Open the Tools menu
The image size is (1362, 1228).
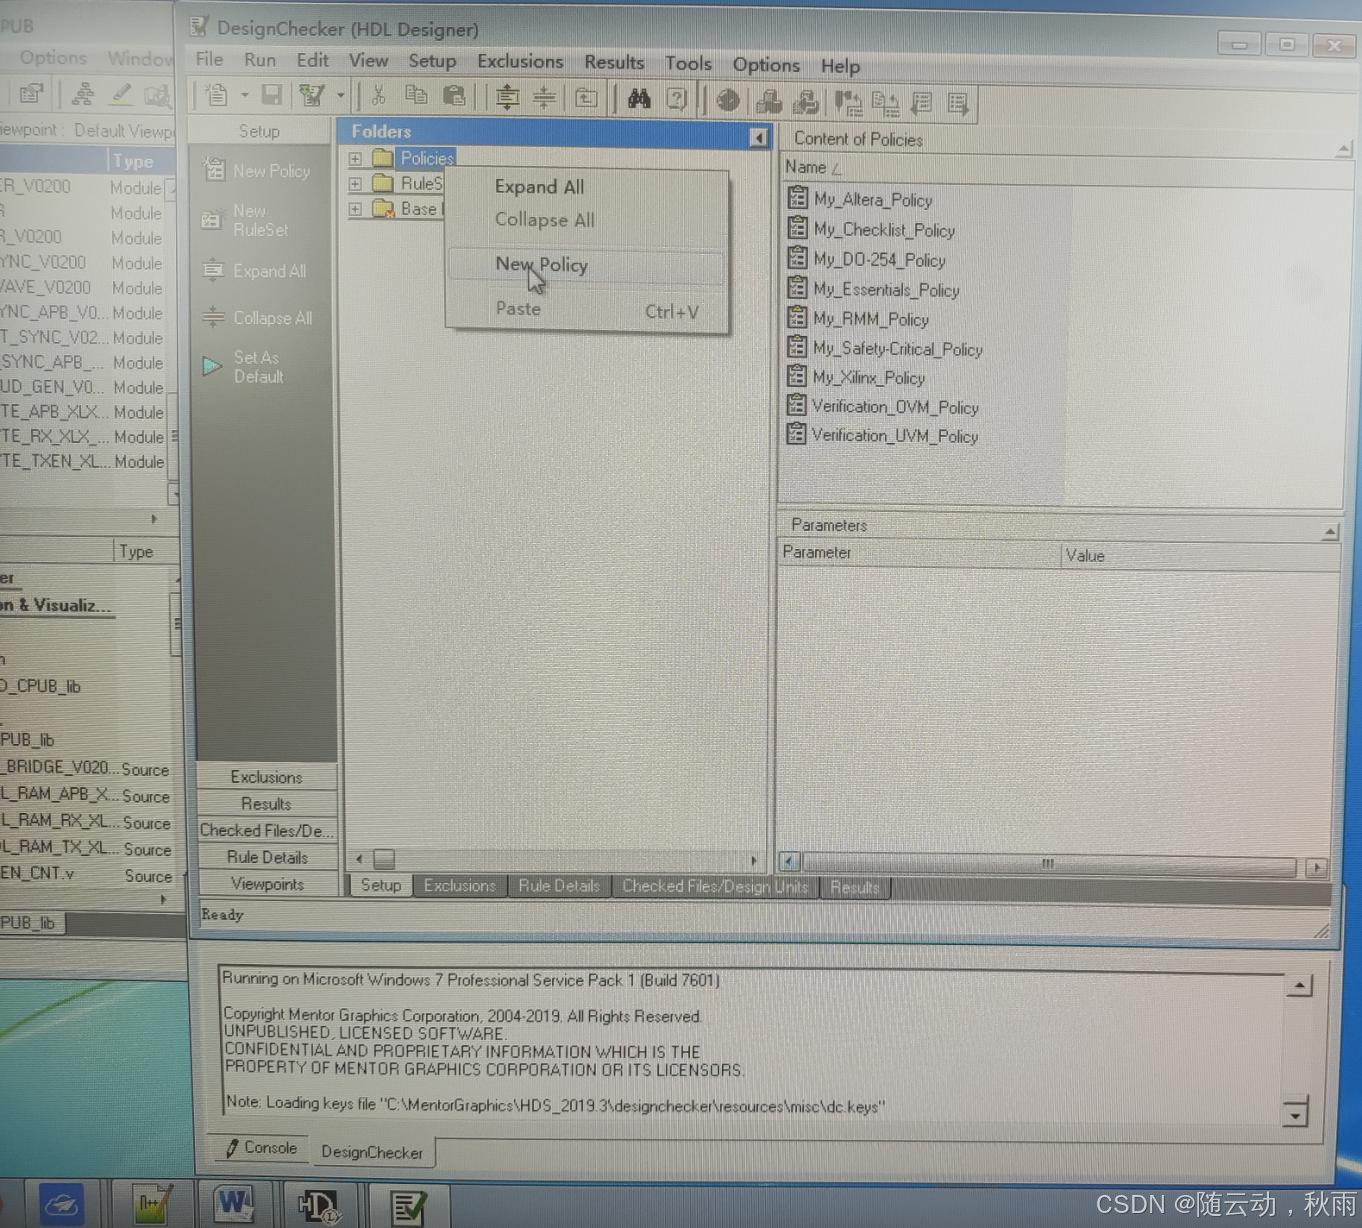[x=688, y=63]
